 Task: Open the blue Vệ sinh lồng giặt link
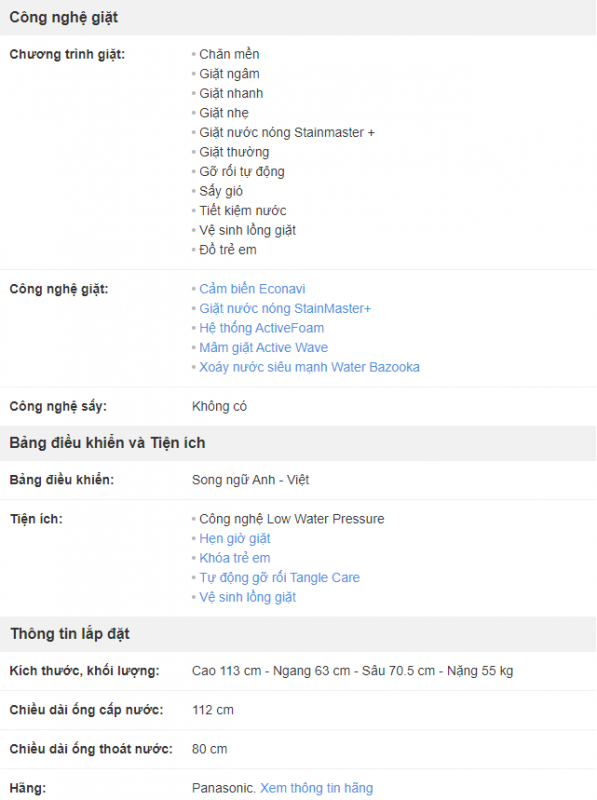coord(247,597)
